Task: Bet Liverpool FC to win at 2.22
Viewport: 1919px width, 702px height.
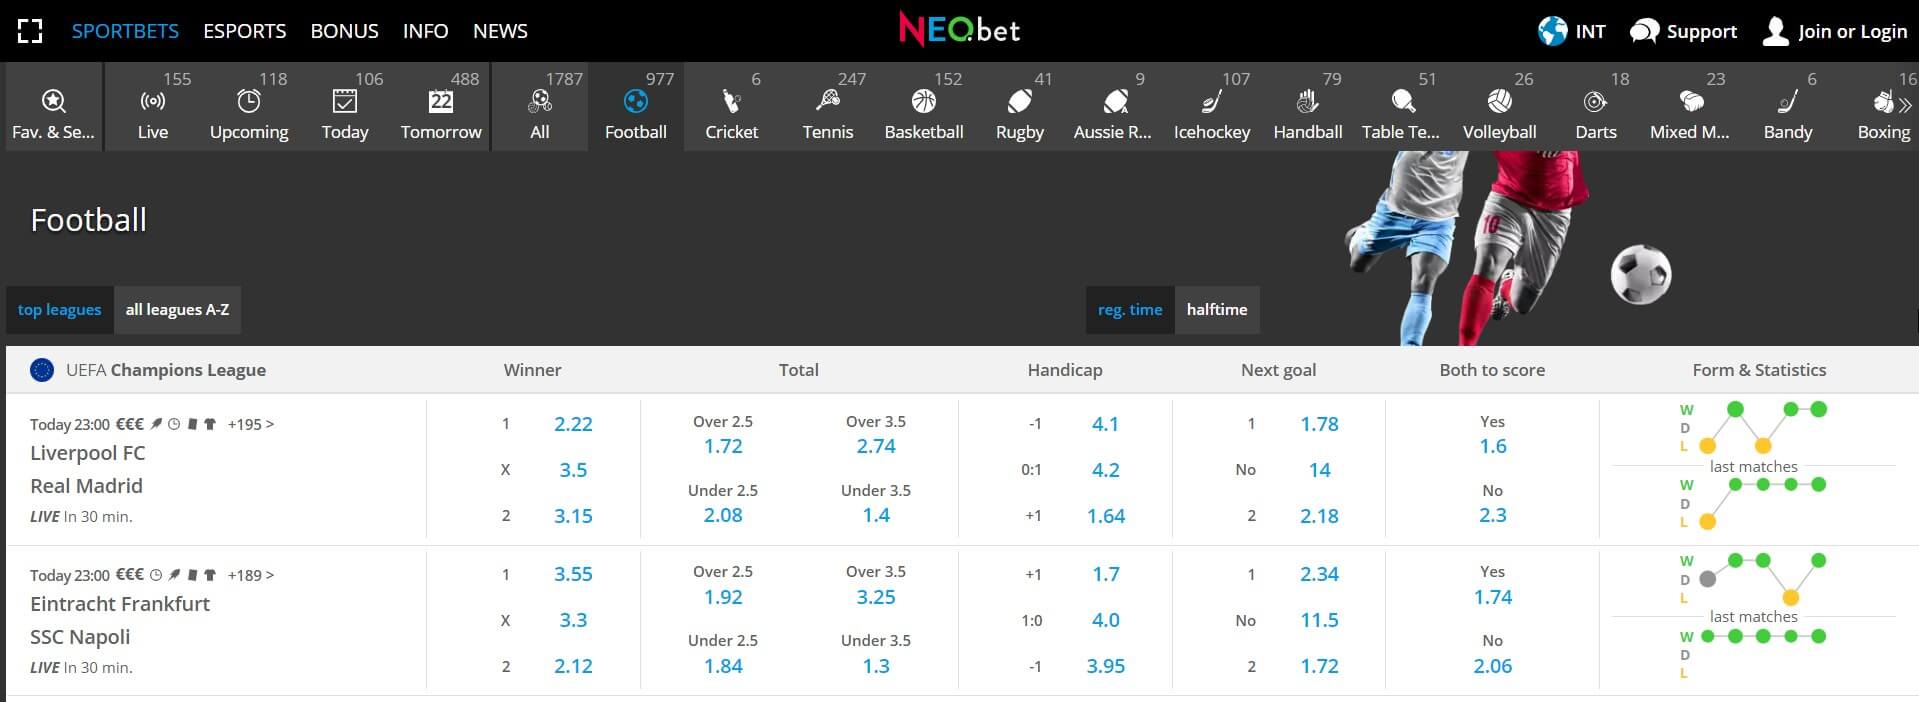Action: (573, 424)
